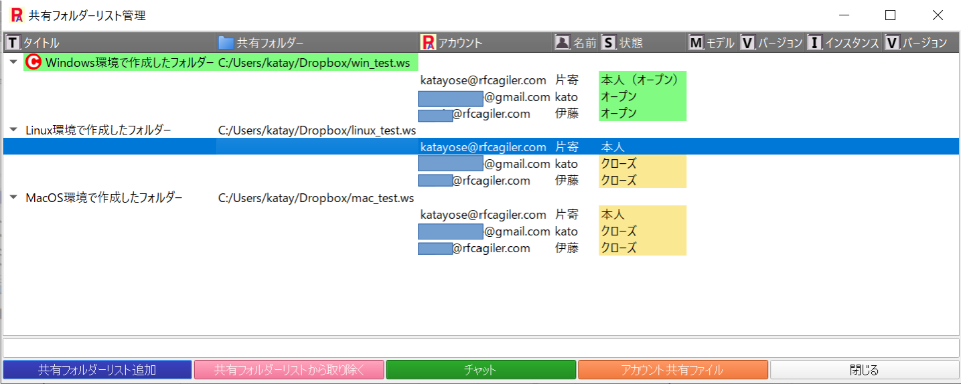This screenshot has height=386, width=963.
Task: Sort by タイトル column header
Action: [41, 43]
